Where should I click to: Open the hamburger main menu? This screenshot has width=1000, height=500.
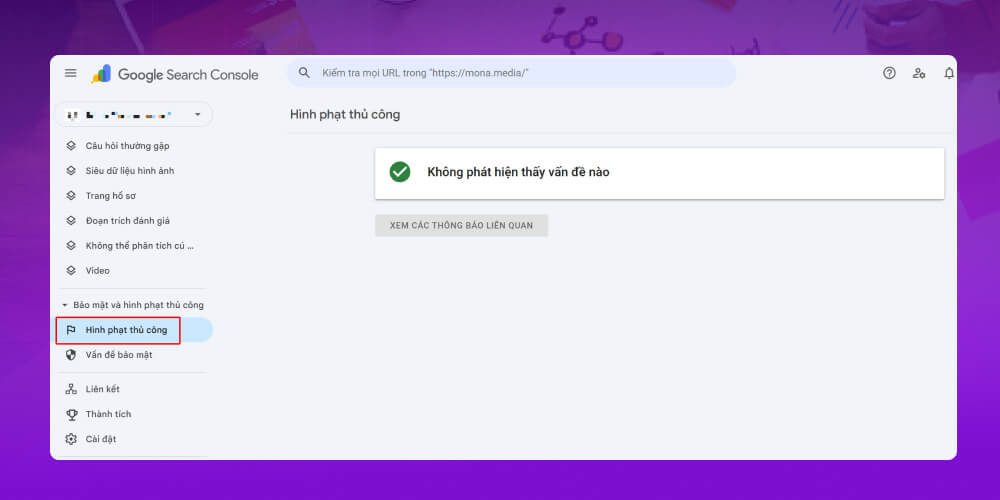click(70, 73)
